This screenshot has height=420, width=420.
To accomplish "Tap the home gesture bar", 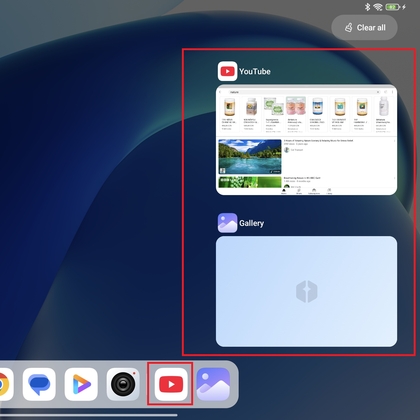I will [x=88, y=415].
